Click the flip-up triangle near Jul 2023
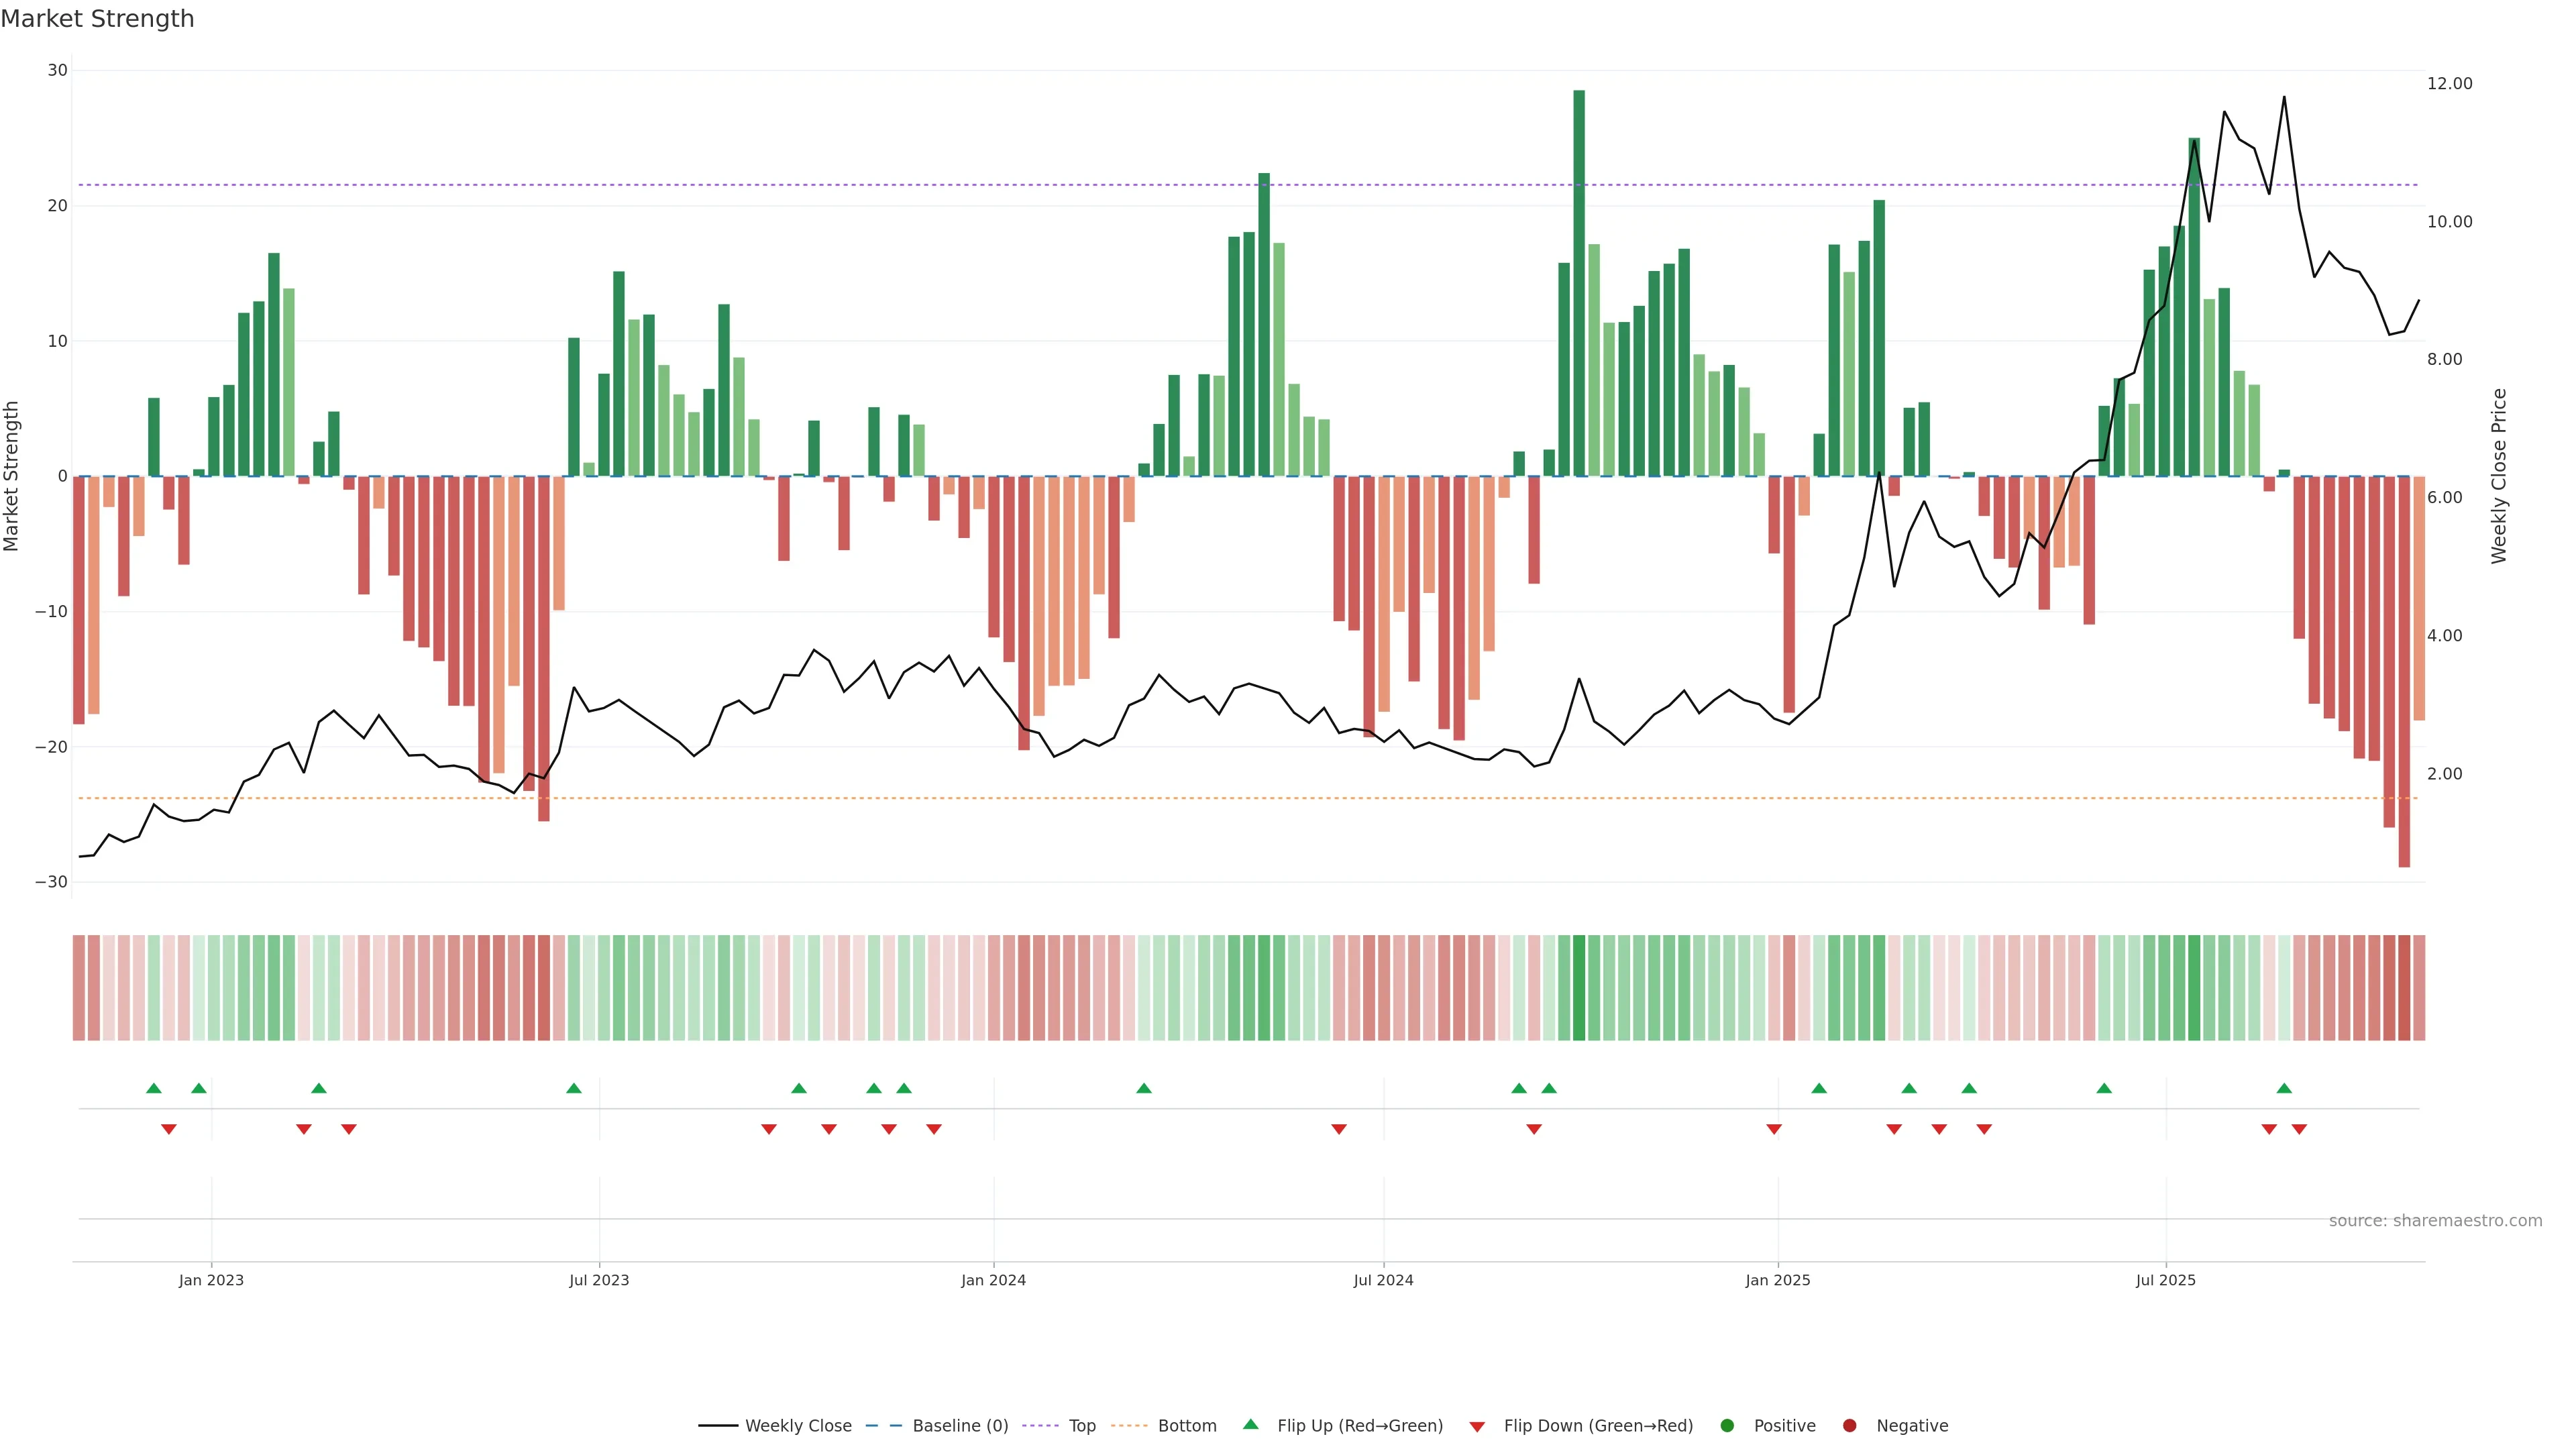Viewport: 2576px width, 1449px height. (574, 1088)
